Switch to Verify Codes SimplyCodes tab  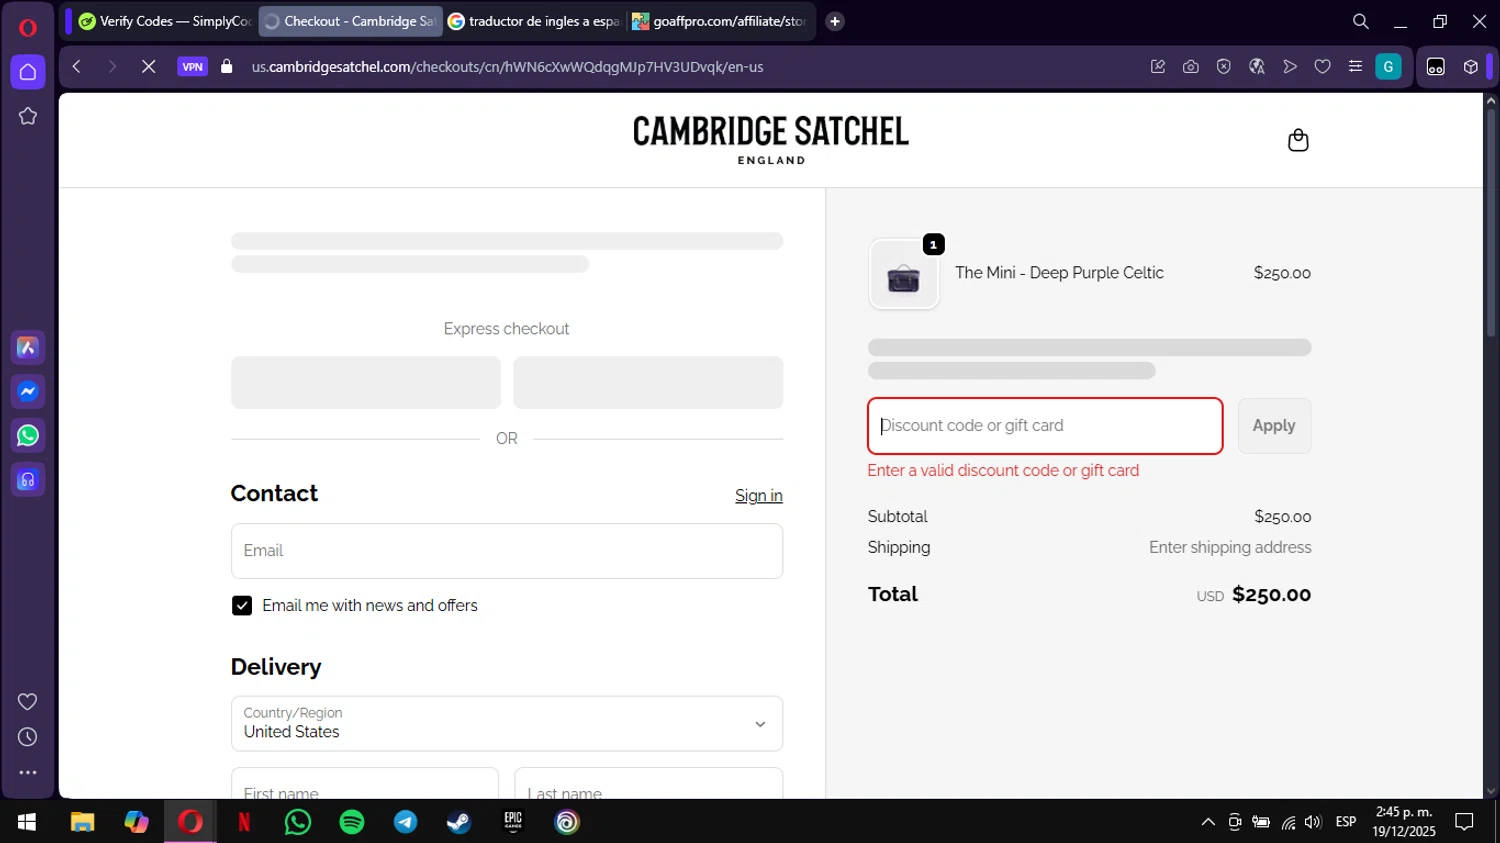[164, 21]
